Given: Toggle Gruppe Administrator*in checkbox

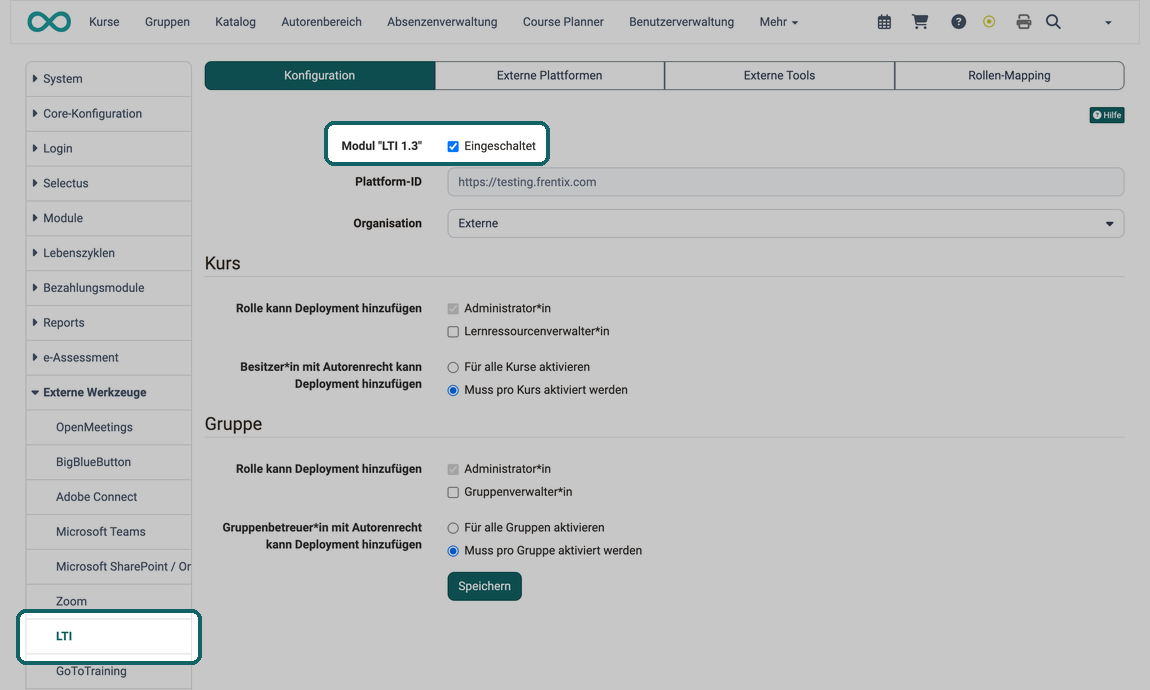Looking at the screenshot, I should pos(453,469).
